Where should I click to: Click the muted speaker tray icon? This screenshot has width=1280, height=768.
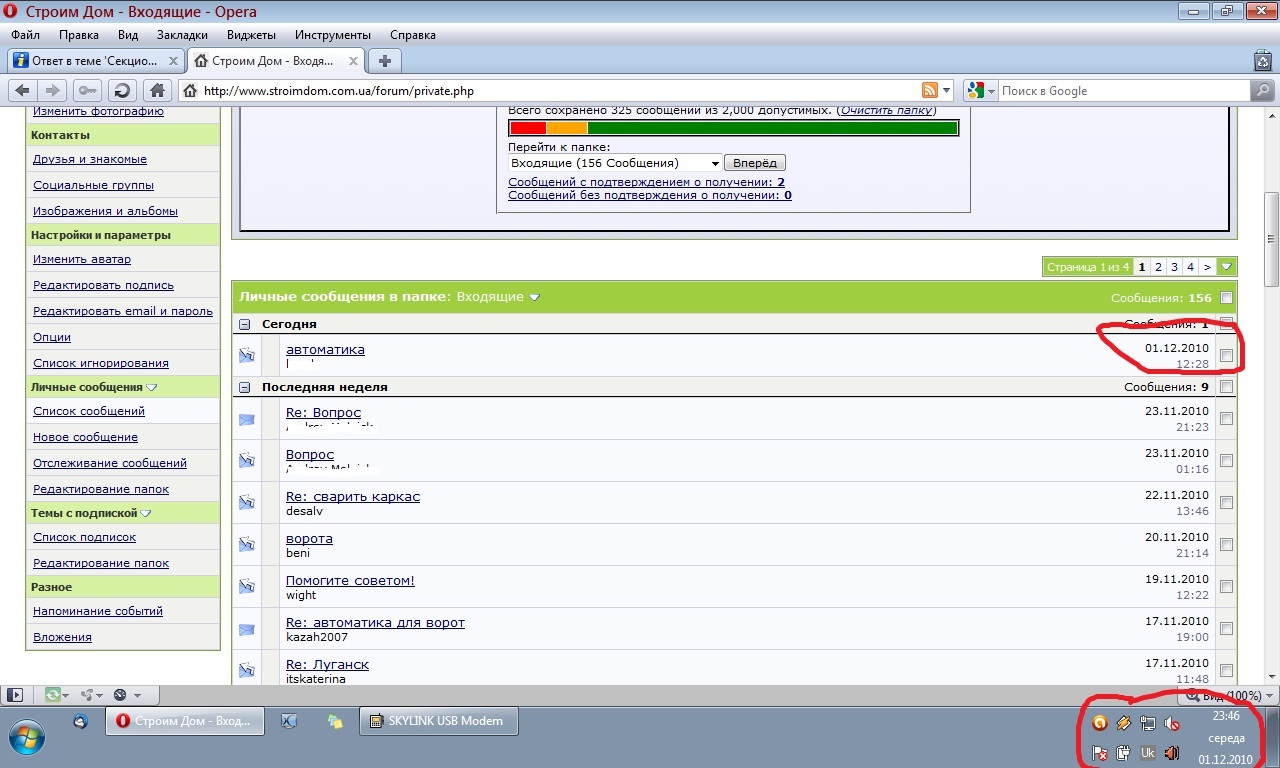1173,723
